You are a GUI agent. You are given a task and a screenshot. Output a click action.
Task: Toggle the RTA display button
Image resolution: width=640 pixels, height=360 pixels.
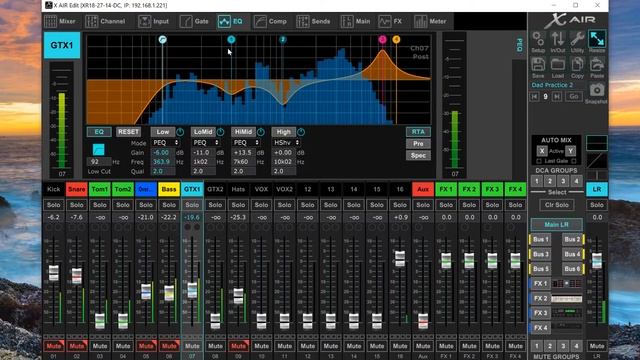418,132
